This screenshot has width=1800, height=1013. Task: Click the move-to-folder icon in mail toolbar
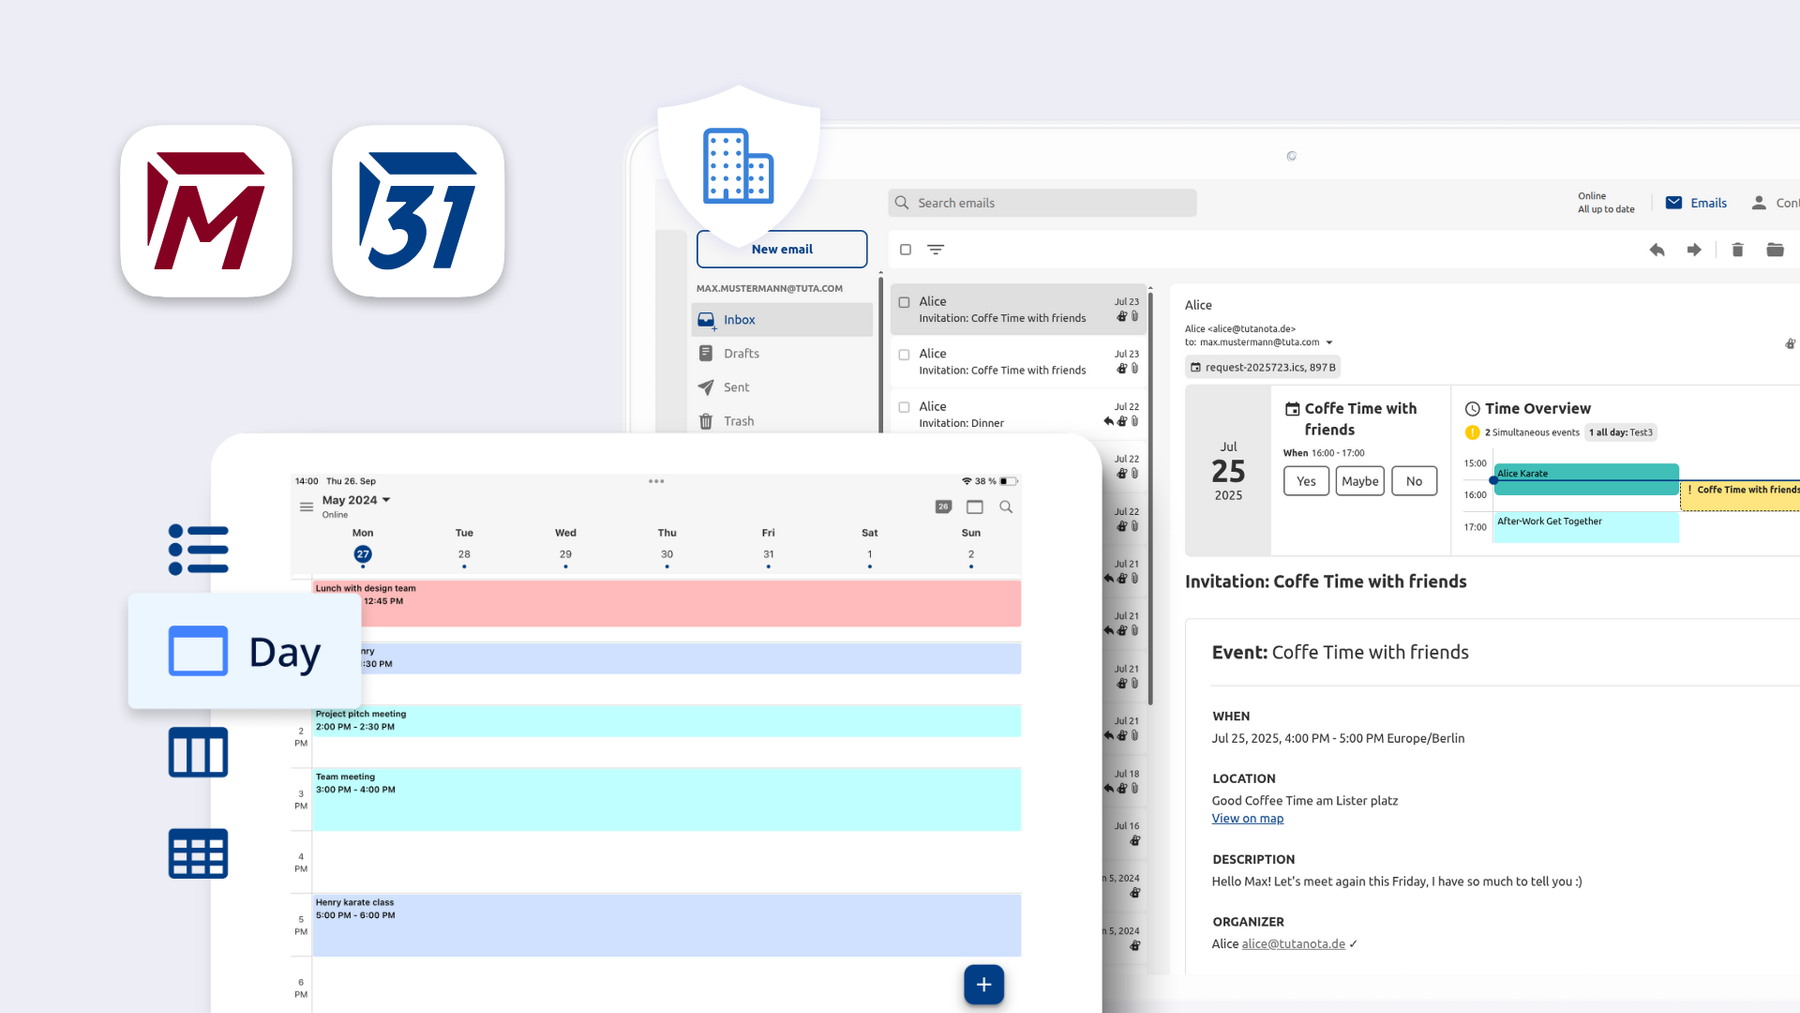point(1775,250)
